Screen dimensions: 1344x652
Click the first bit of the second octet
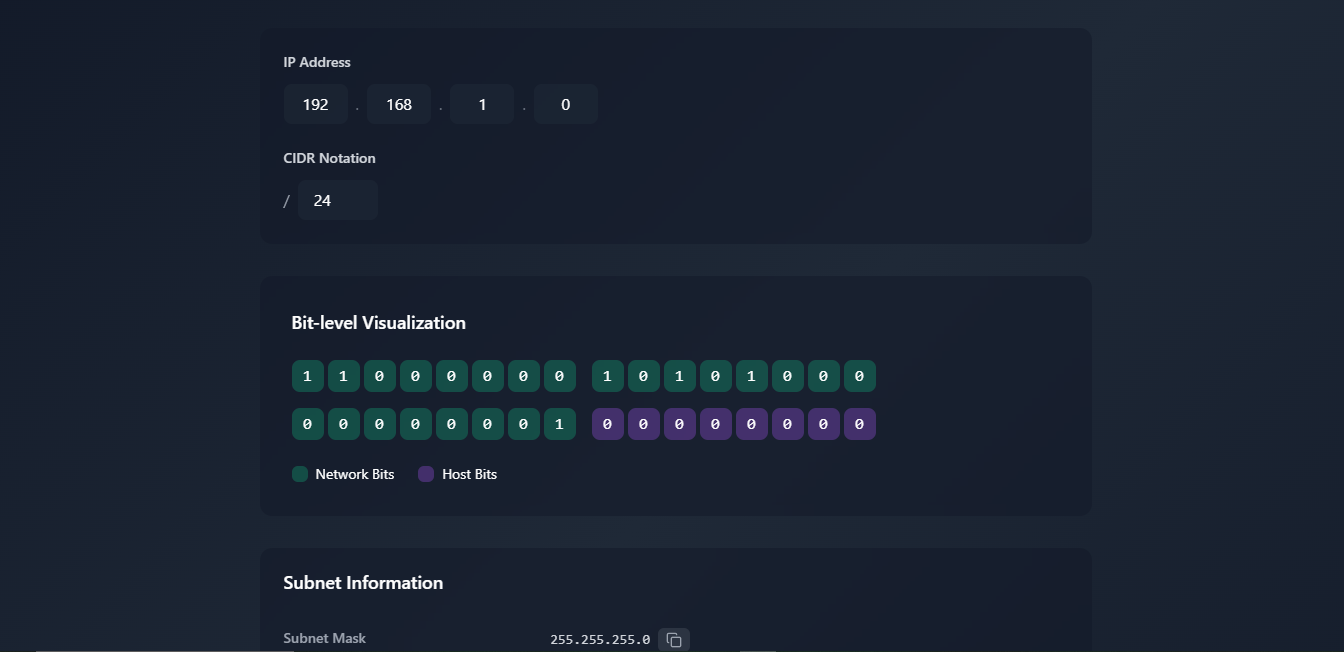click(x=608, y=376)
